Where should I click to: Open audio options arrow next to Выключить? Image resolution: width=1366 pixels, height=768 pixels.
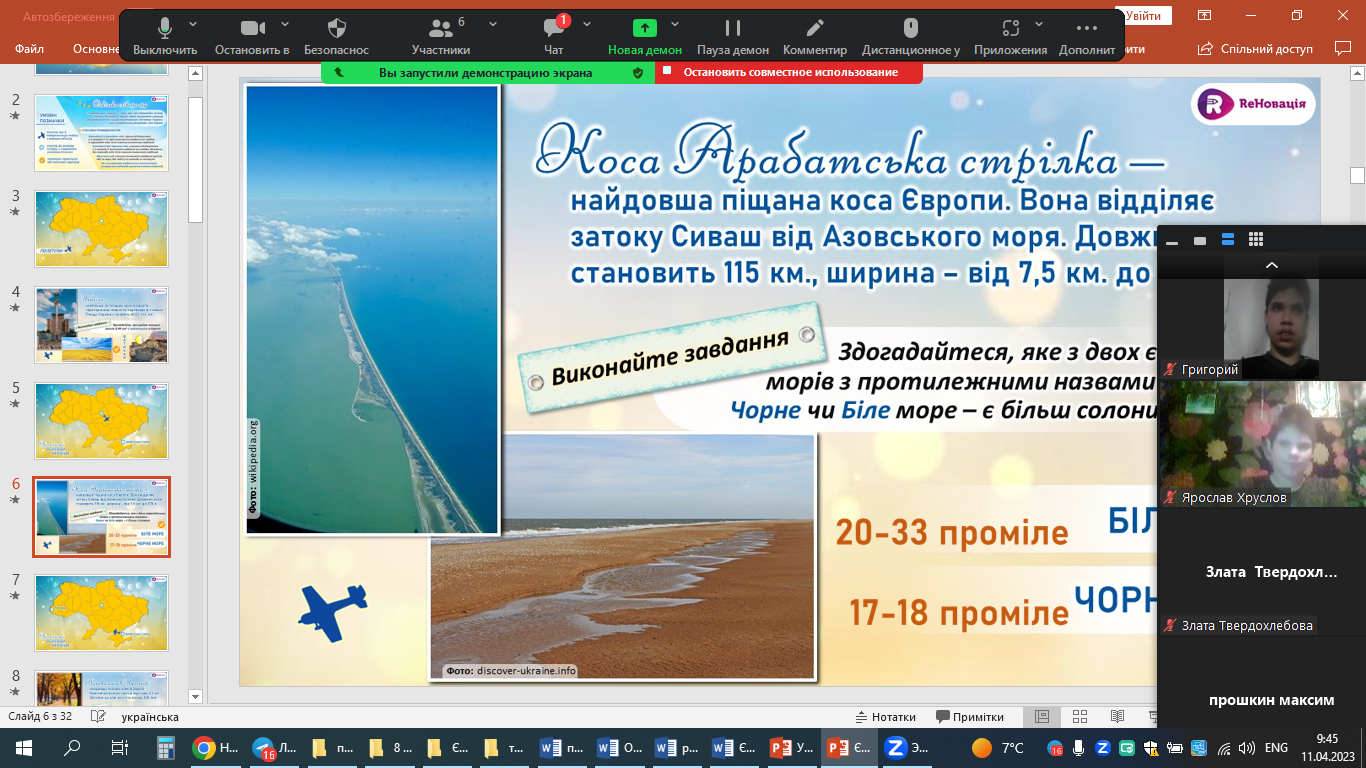(x=193, y=24)
